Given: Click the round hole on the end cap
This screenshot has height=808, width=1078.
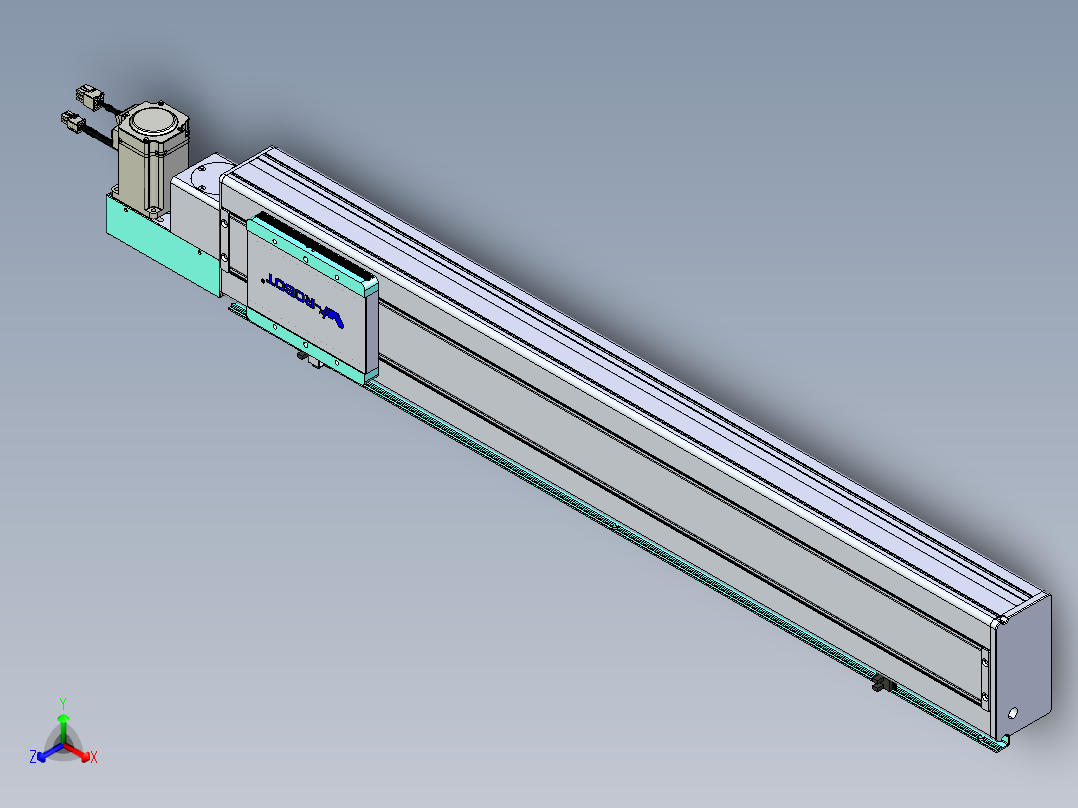Looking at the screenshot, I should click(x=1012, y=714).
